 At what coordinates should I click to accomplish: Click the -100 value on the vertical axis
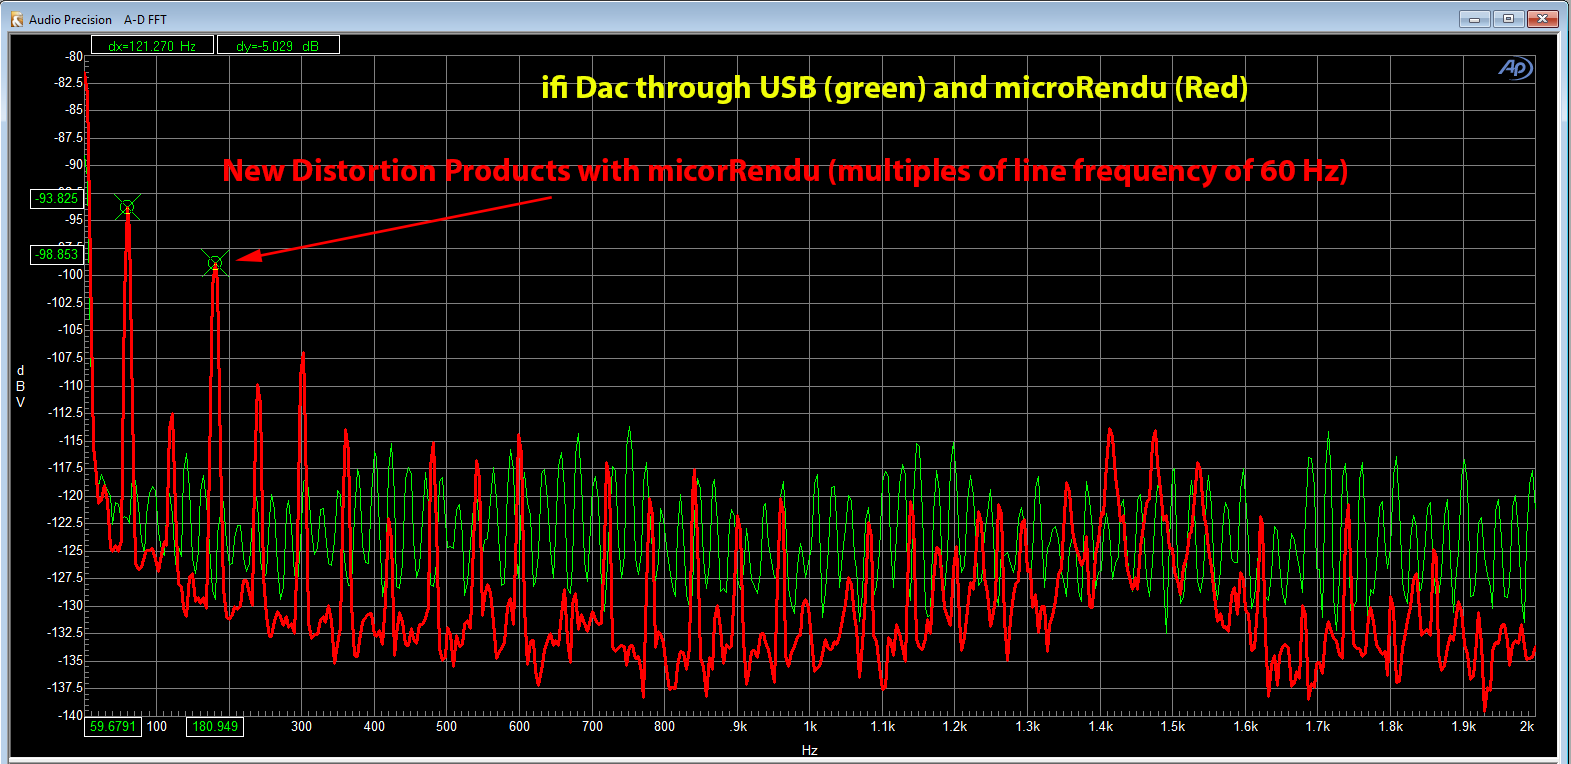[70, 274]
